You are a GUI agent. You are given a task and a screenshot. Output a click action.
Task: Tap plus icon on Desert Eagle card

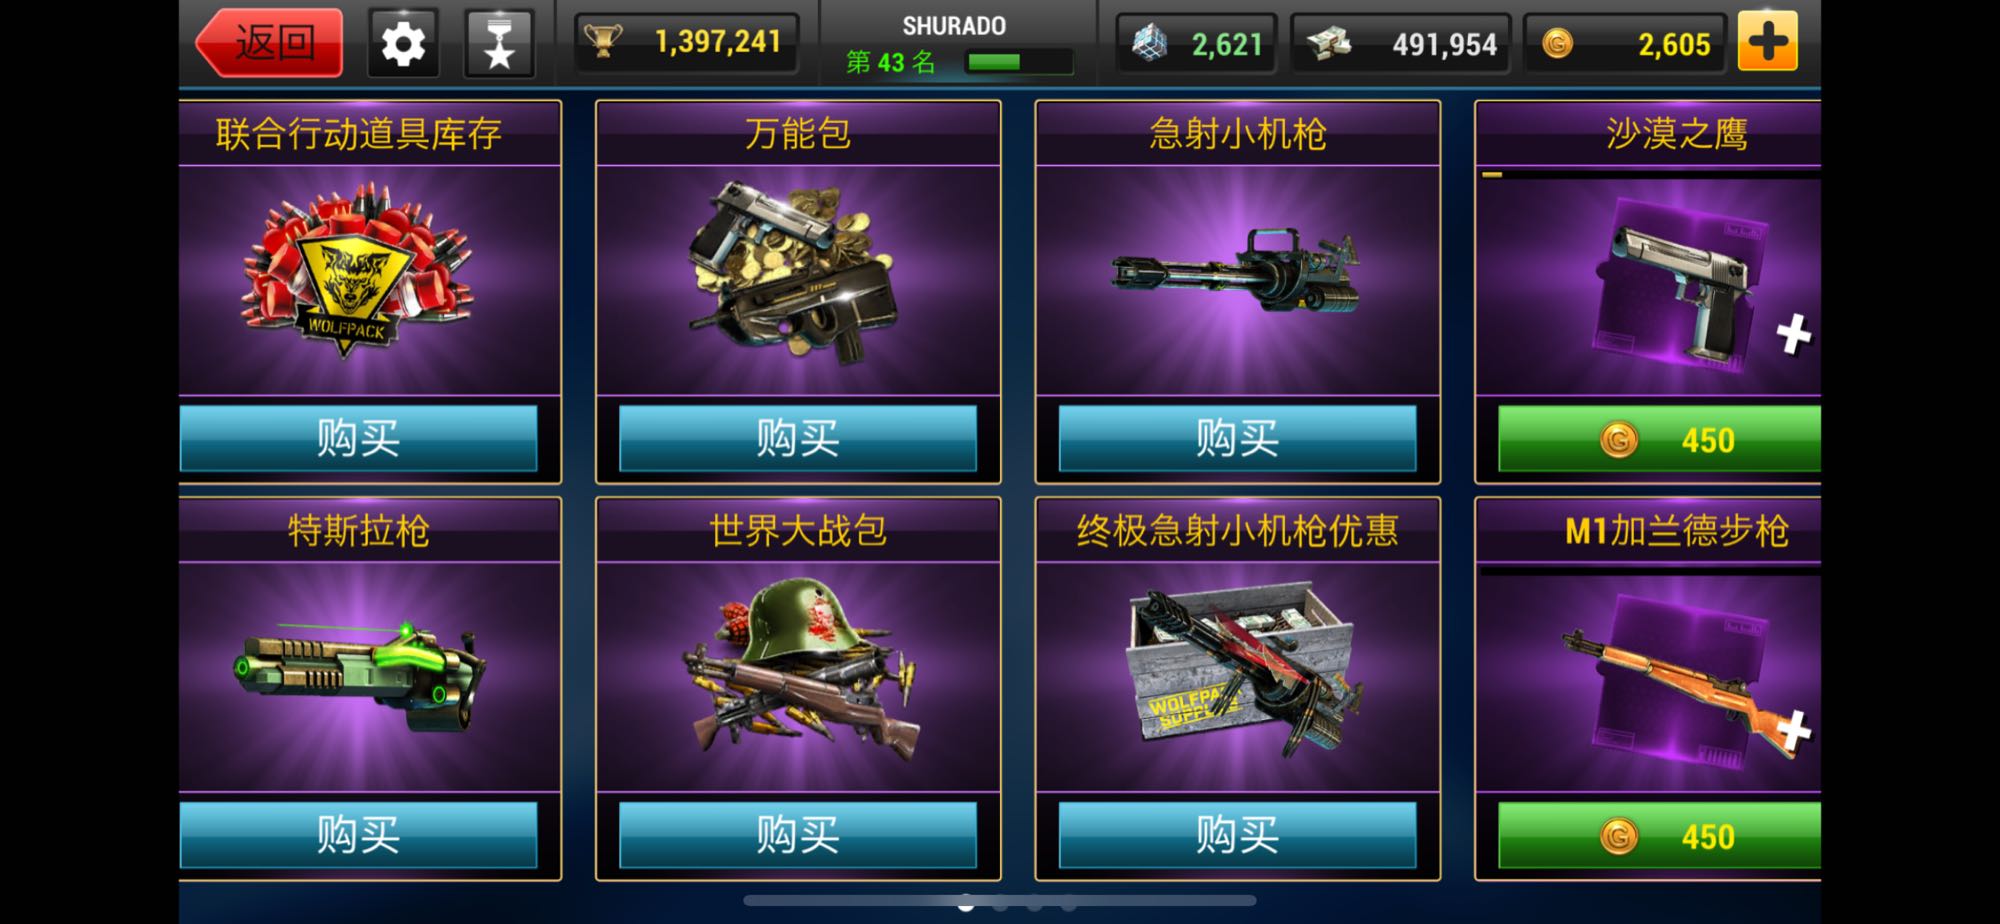coord(1793,334)
